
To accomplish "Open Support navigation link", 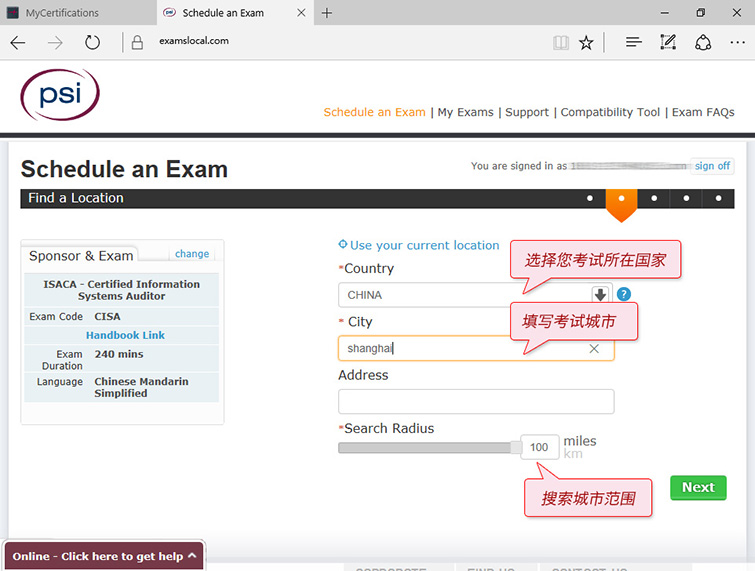I will (527, 112).
